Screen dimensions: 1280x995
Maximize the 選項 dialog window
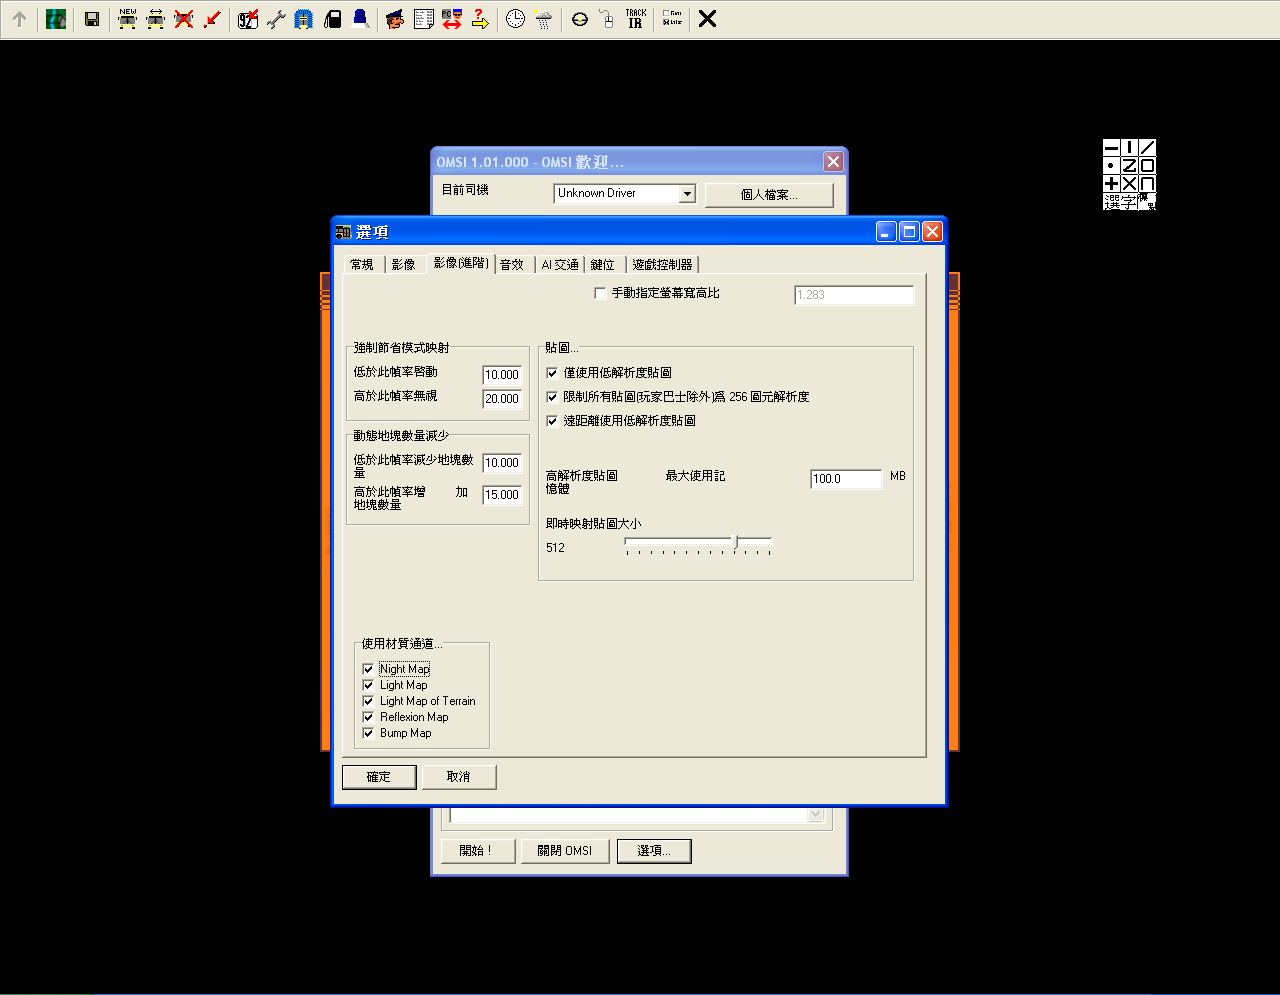click(x=909, y=232)
